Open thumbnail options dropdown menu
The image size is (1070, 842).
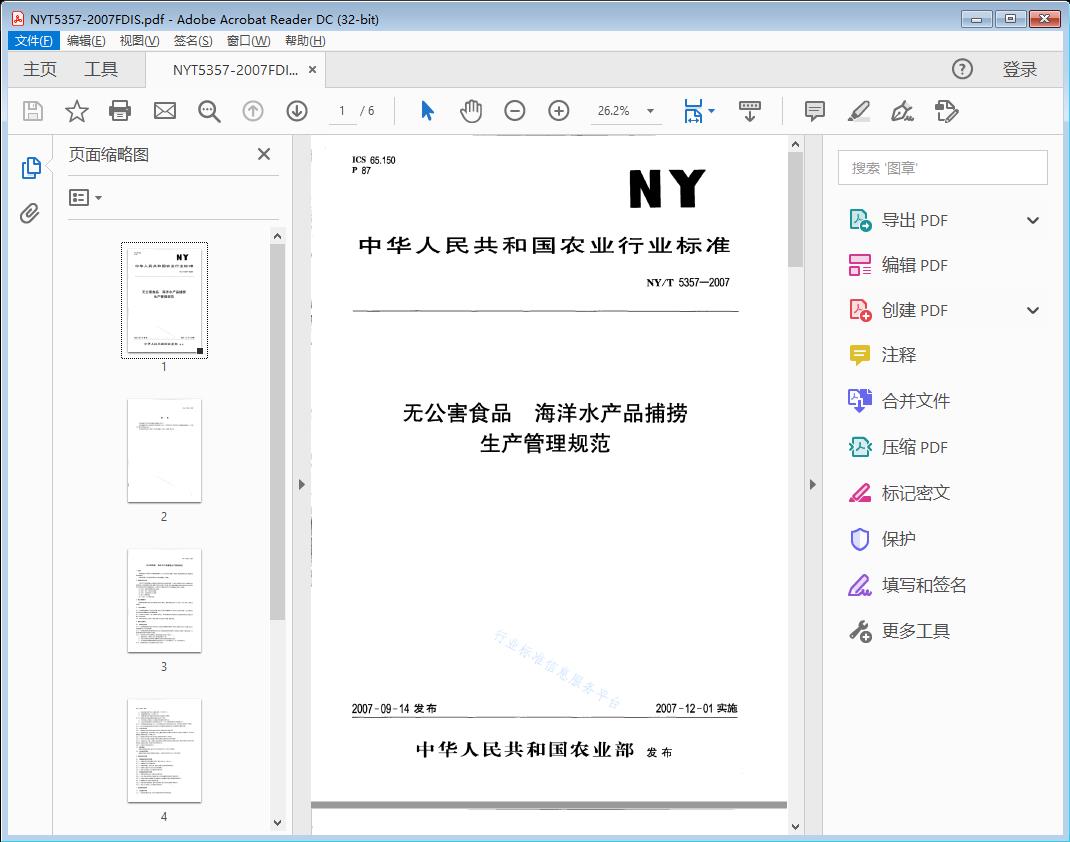click(x=86, y=198)
